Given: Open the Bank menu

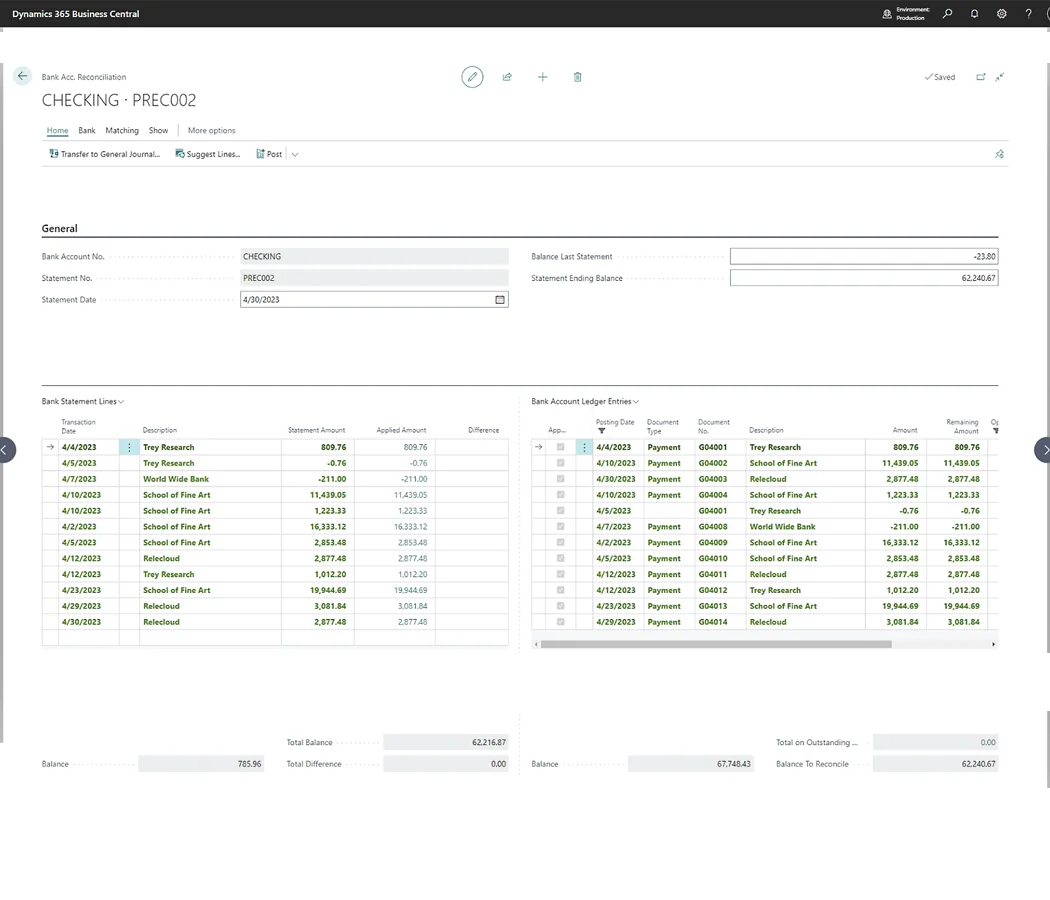Looking at the screenshot, I should pos(87,131).
